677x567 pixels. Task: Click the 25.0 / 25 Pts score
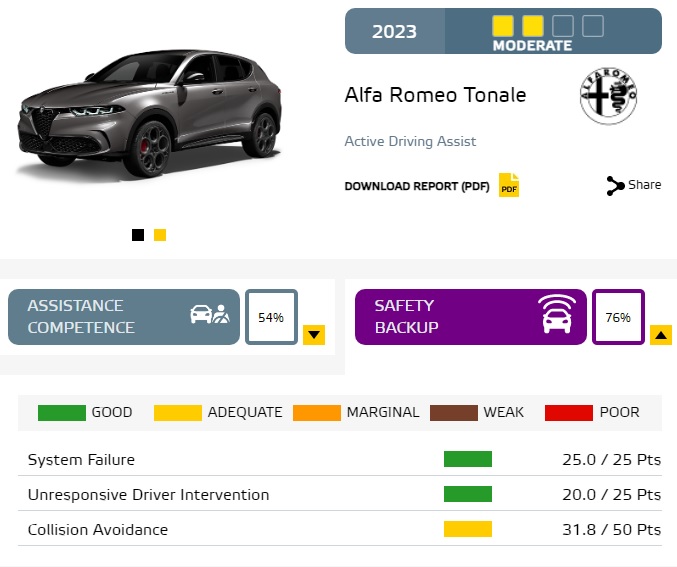point(611,459)
